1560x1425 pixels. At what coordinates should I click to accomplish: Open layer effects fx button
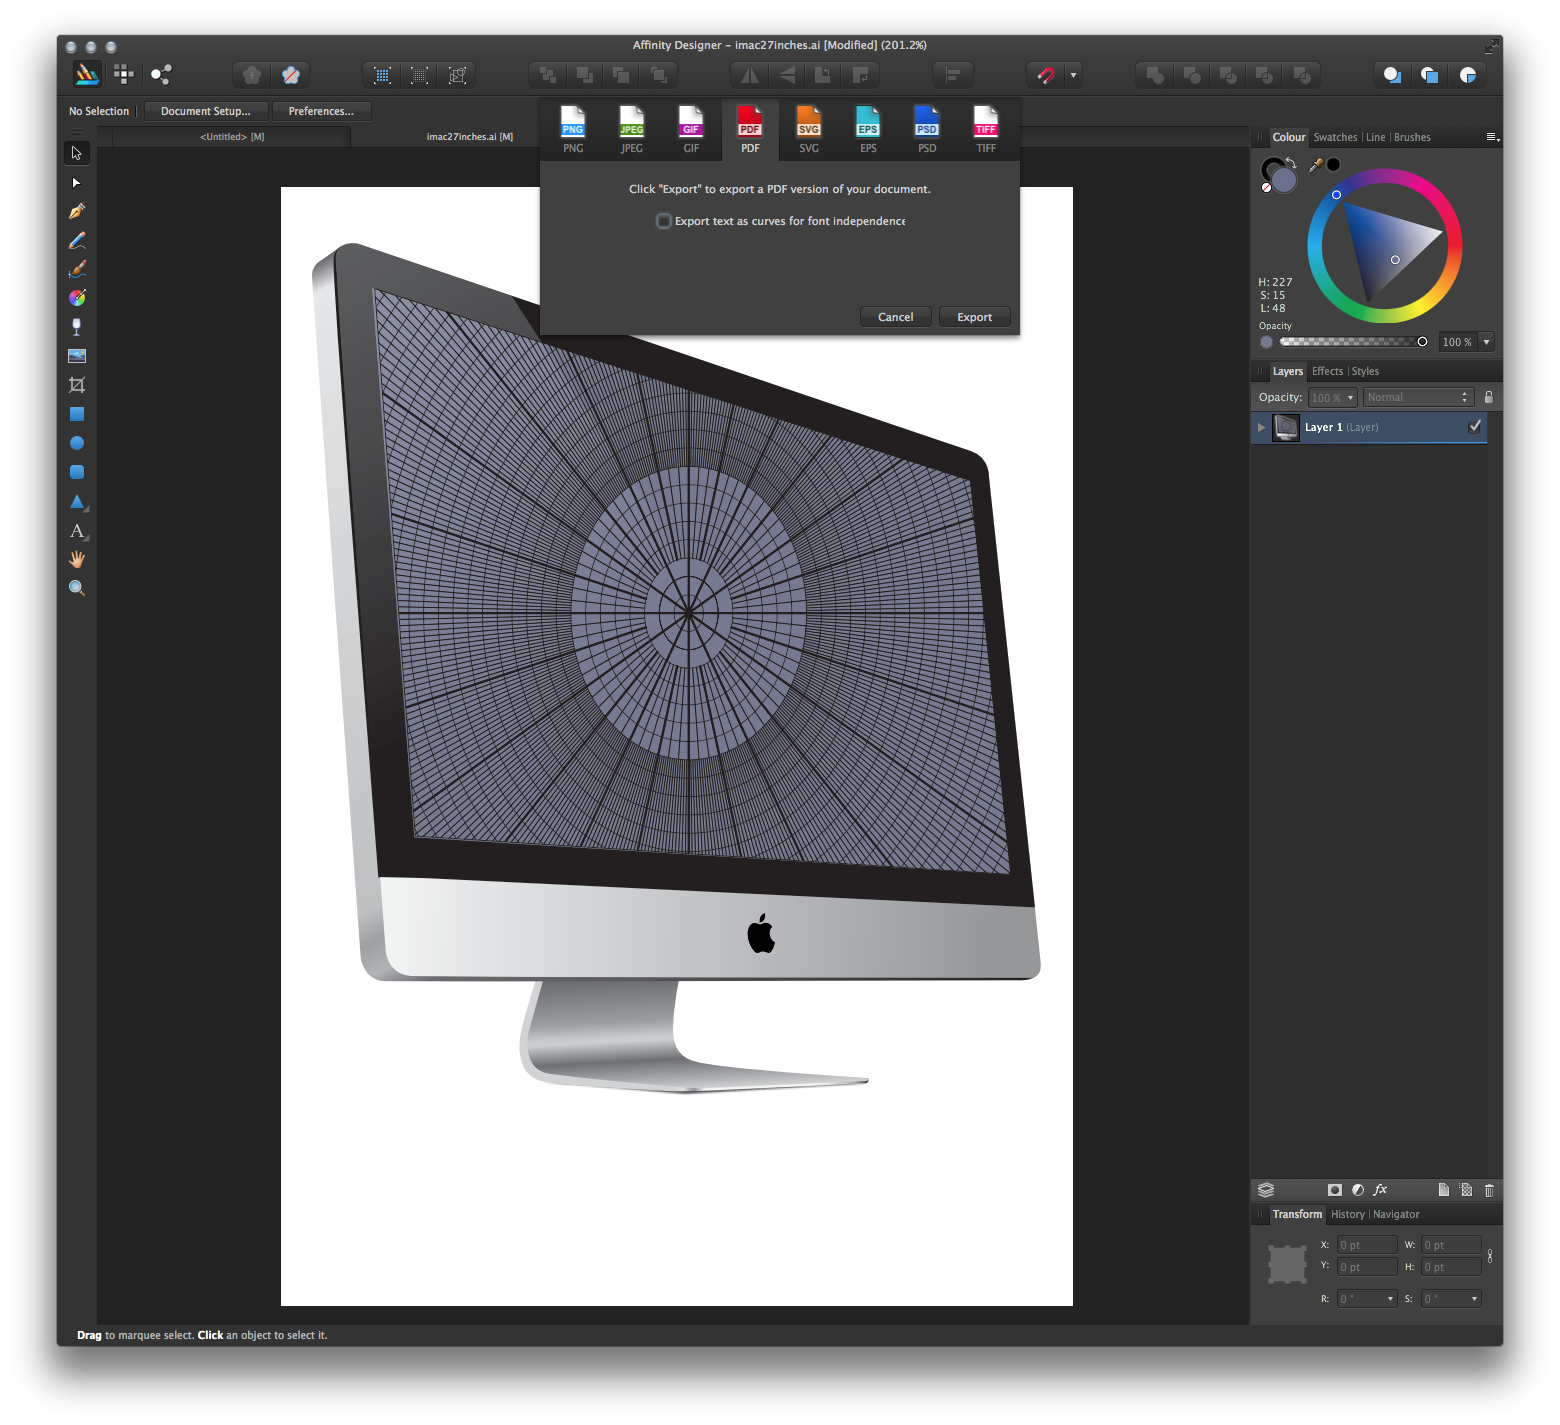click(x=1380, y=1190)
